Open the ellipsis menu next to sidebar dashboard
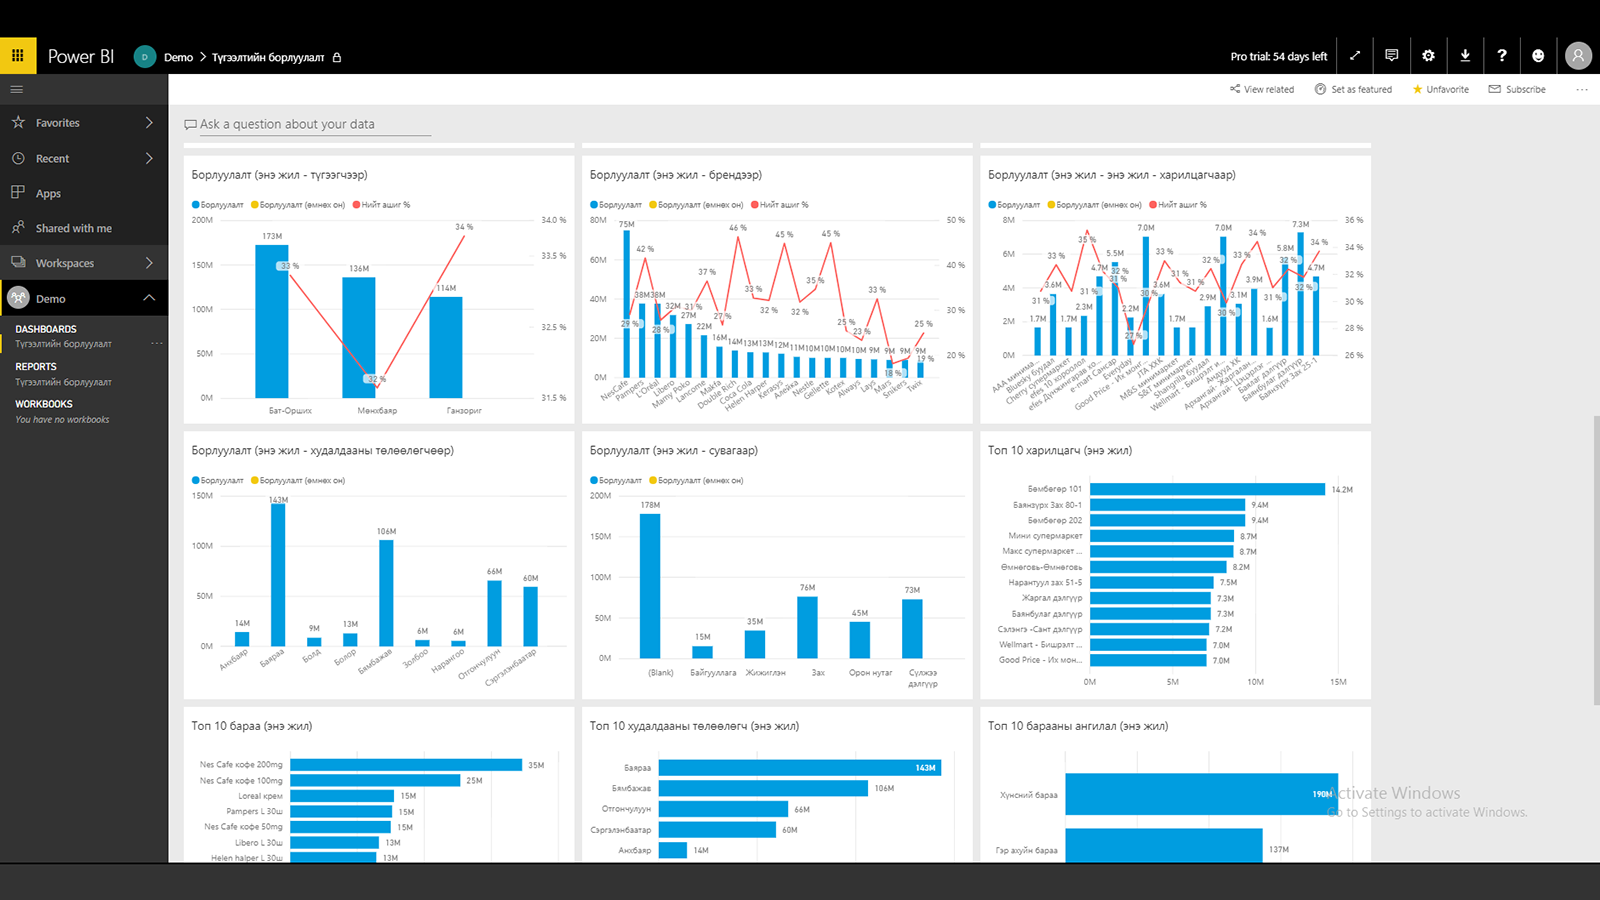Image resolution: width=1600 pixels, height=900 pixels. pos(157,344)
